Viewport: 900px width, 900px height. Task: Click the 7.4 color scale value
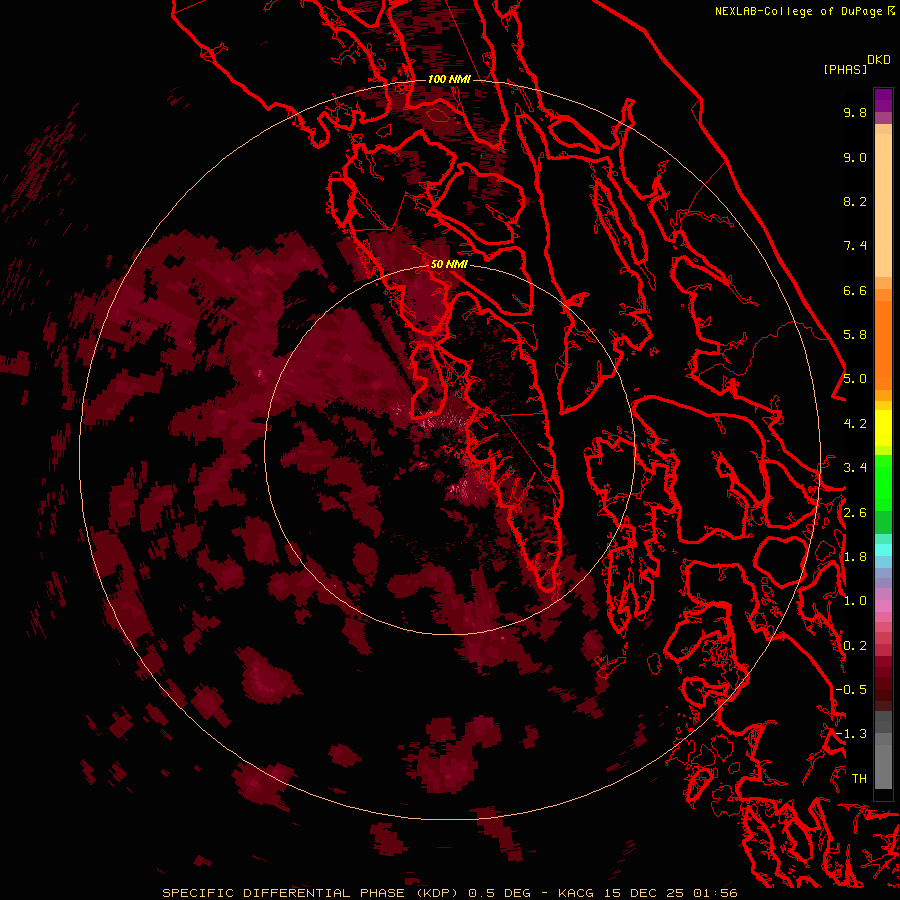coord(855,246)
